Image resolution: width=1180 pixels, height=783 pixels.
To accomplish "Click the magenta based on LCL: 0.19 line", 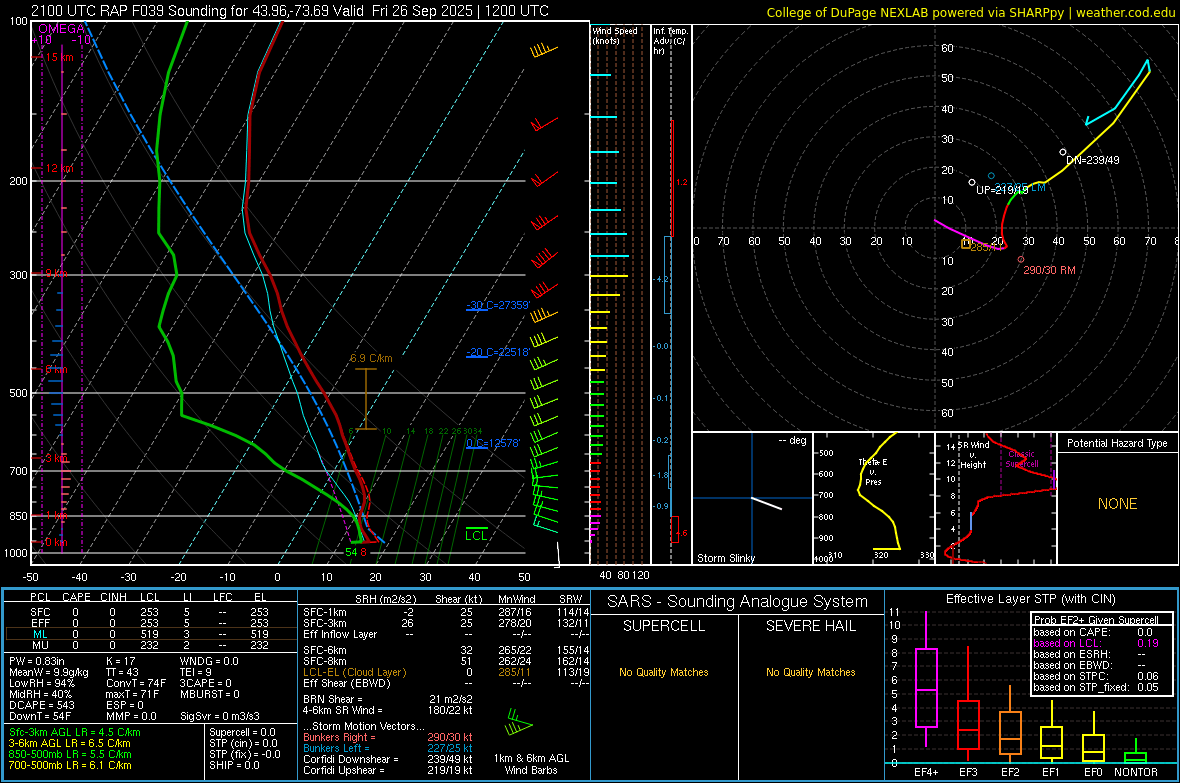I will pos(1096,643).
